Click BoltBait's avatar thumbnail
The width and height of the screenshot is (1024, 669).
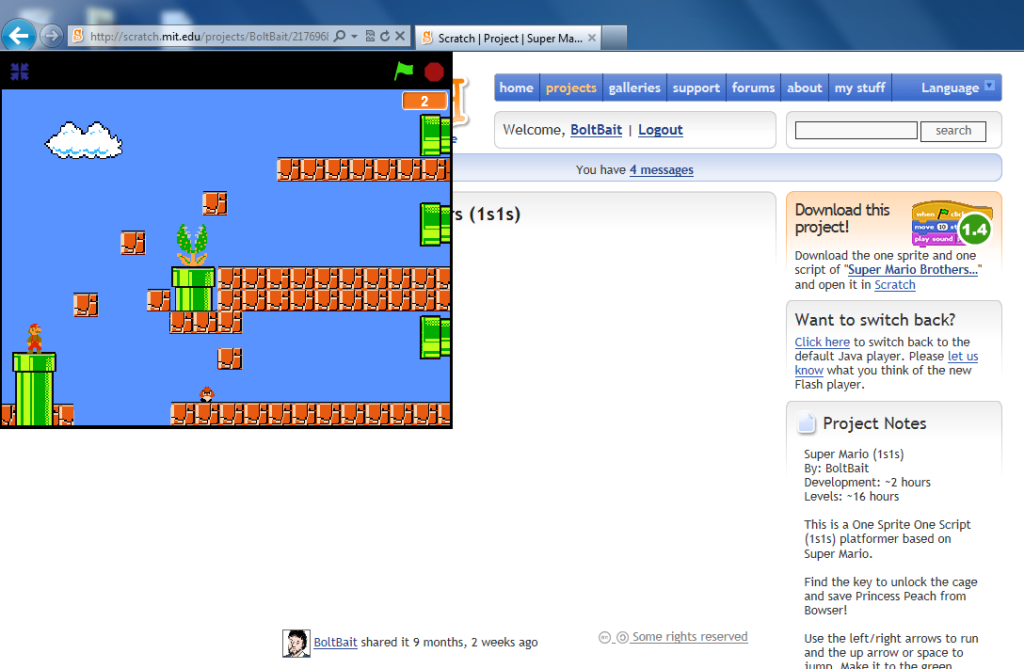pos(295,643)
